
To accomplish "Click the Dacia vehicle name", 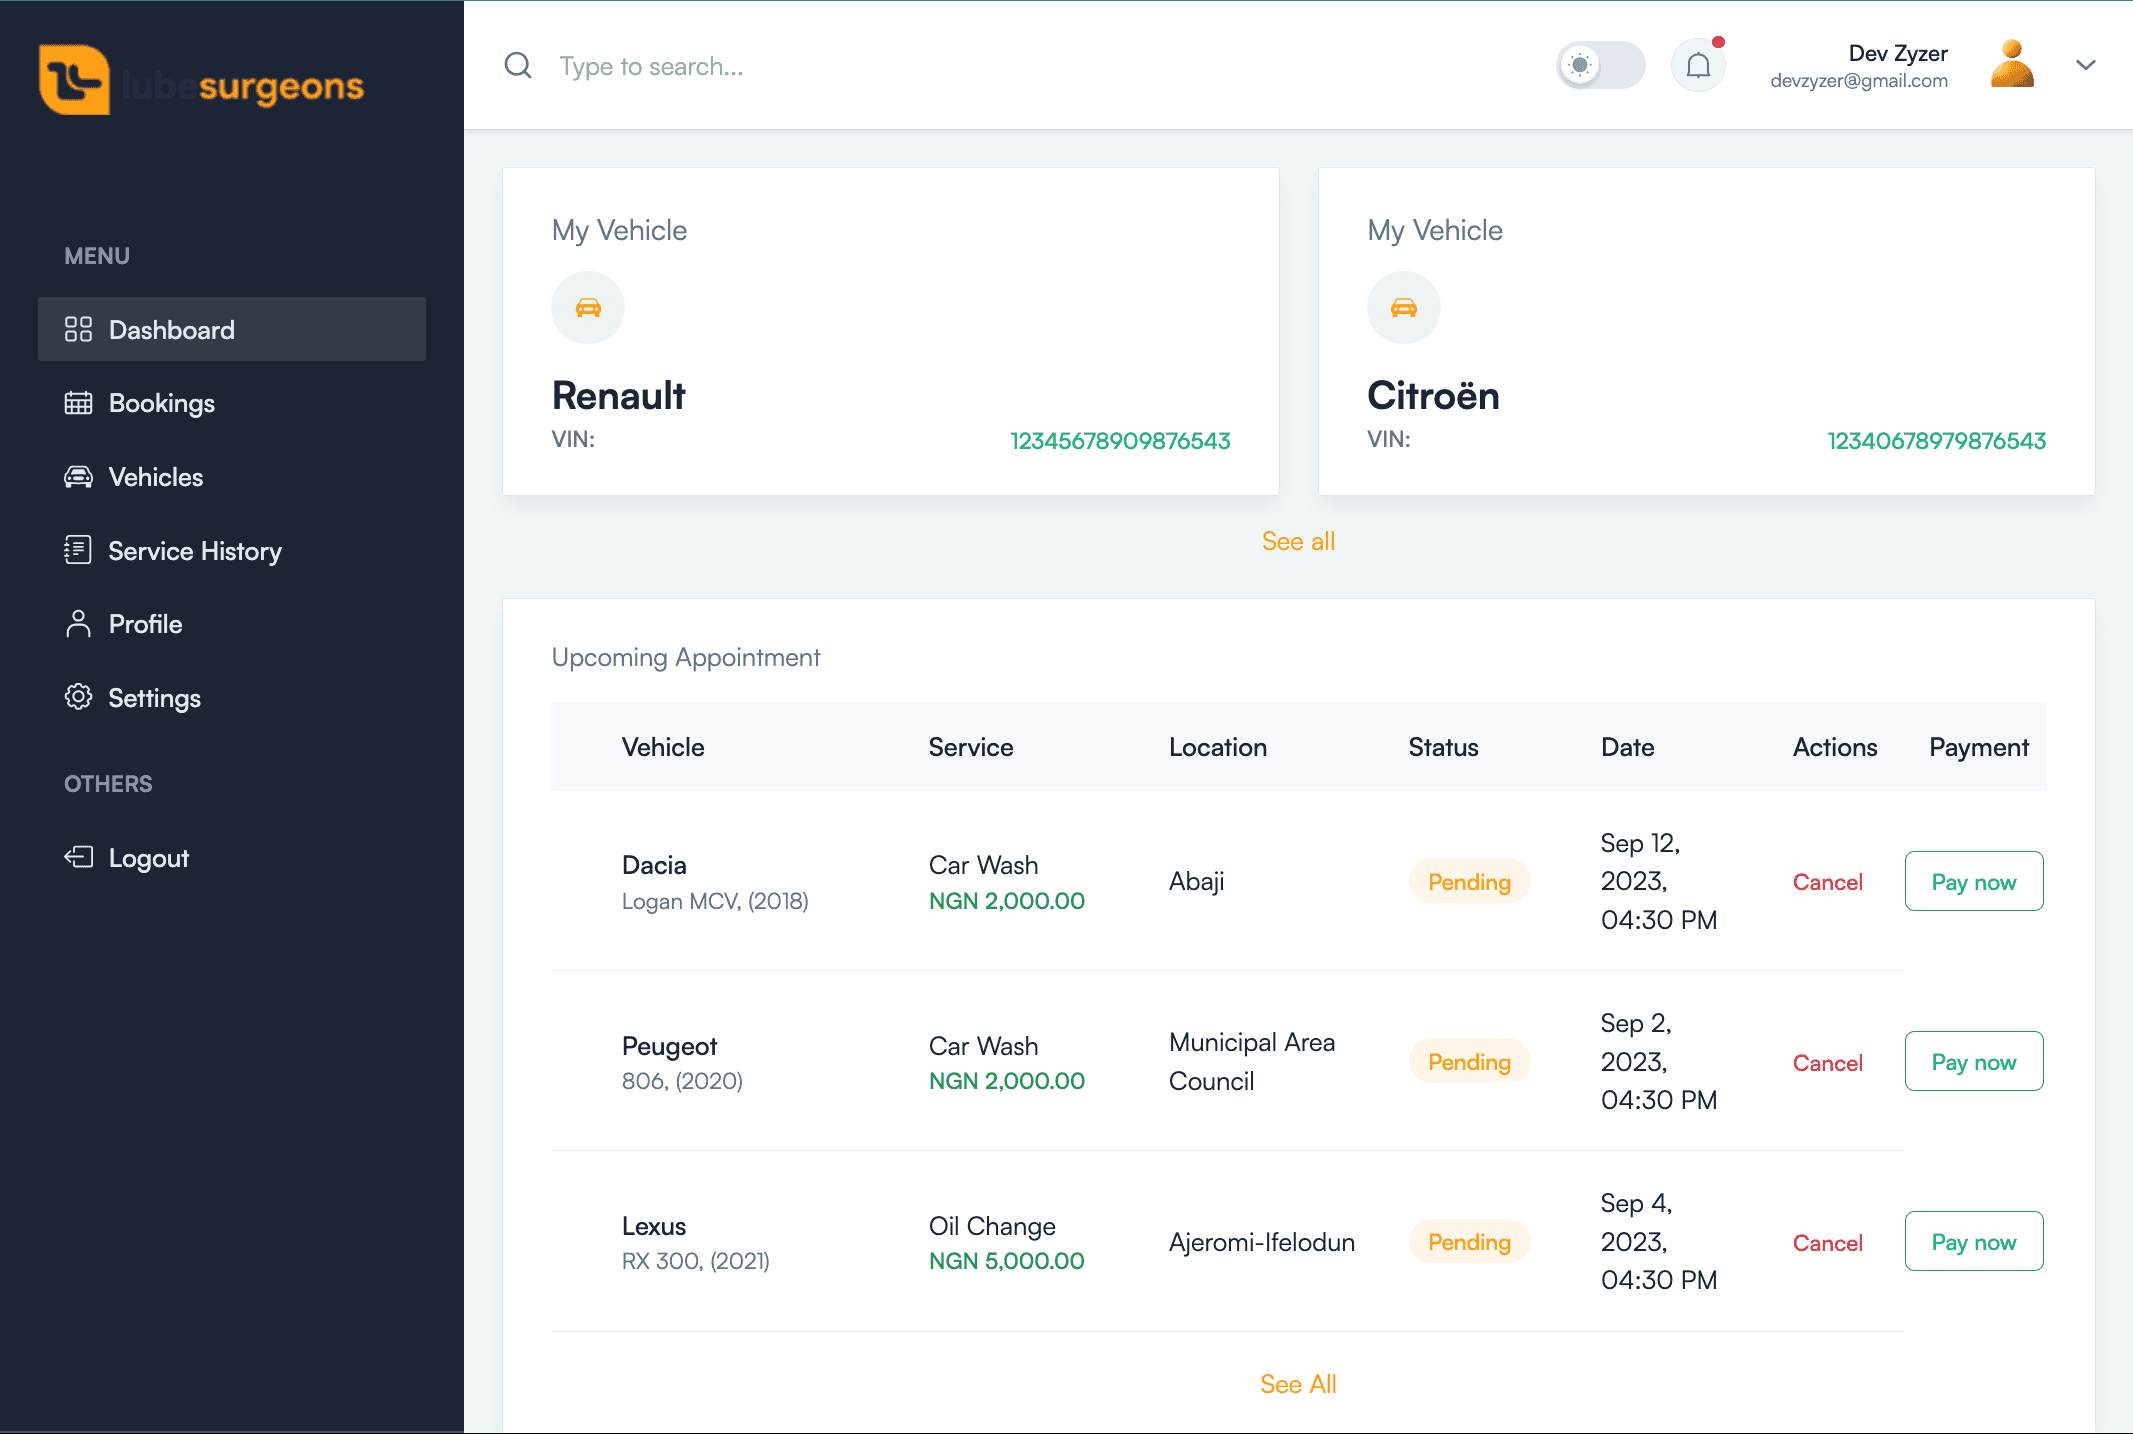I will coord(654,865).
